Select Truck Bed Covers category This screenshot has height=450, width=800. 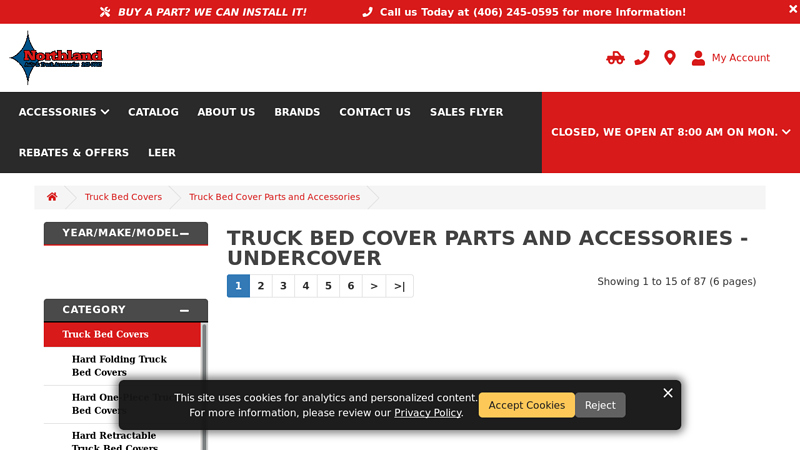click(122, 335)
